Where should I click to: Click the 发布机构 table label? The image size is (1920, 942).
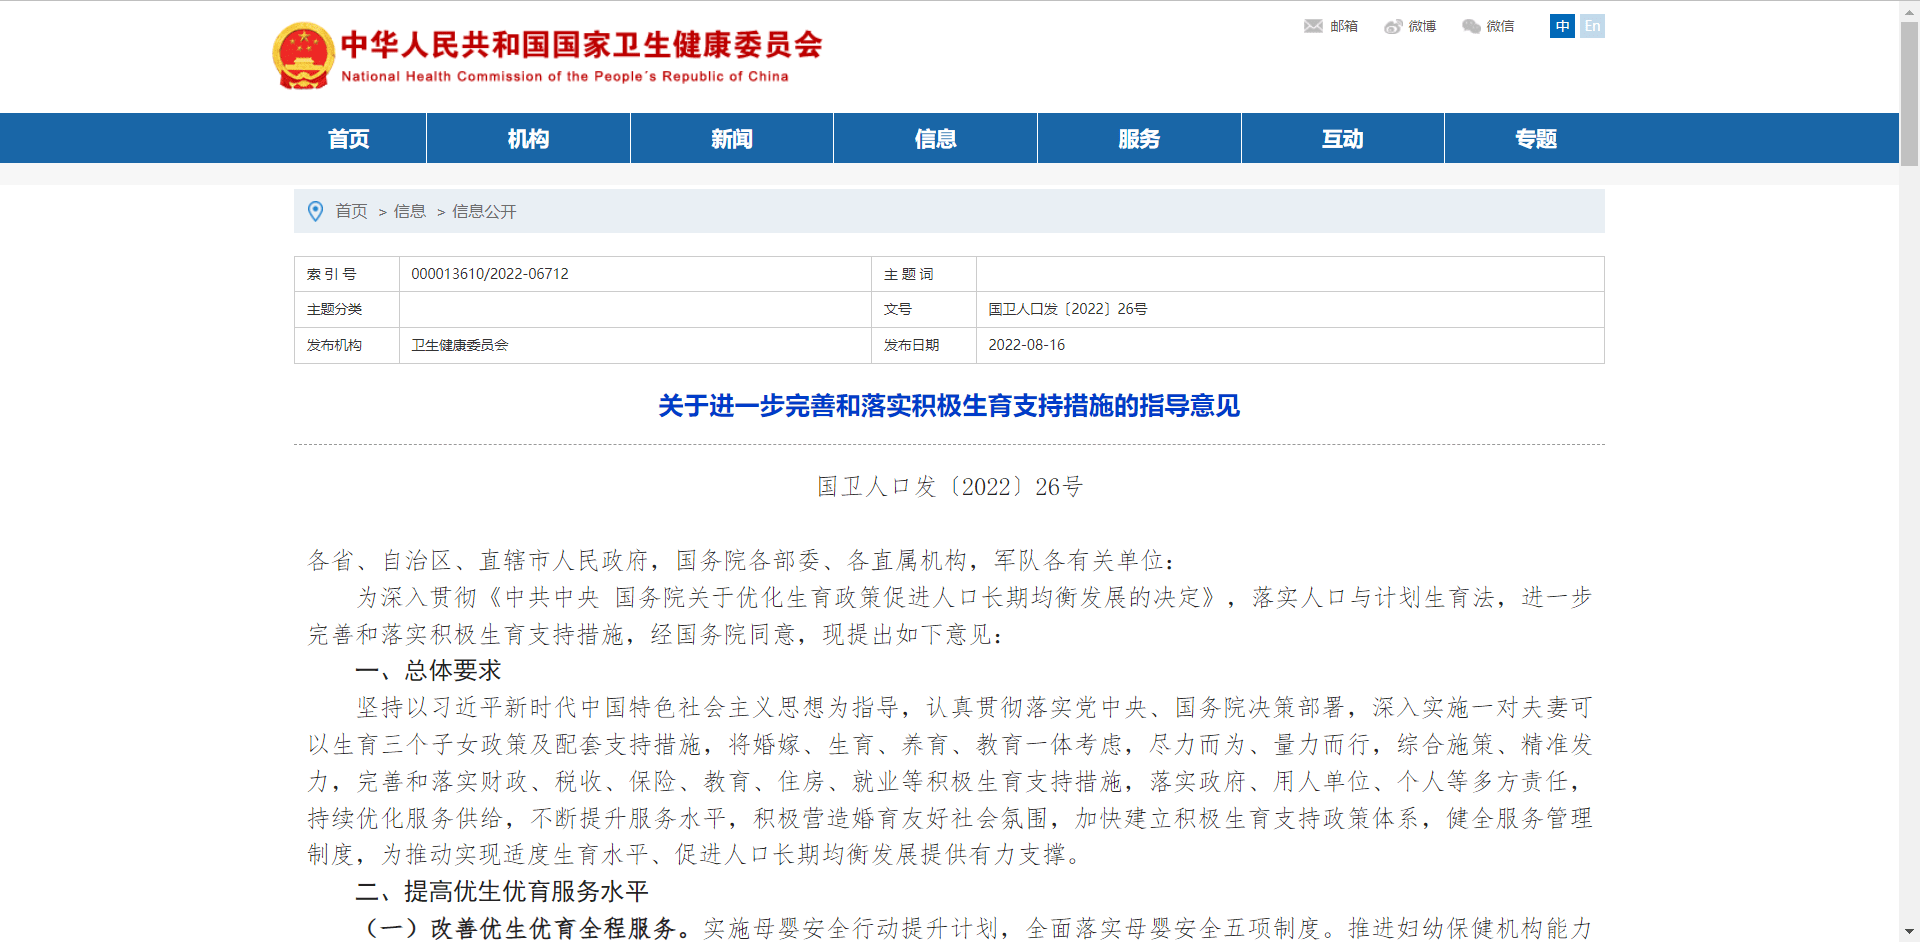coord(334,345)
